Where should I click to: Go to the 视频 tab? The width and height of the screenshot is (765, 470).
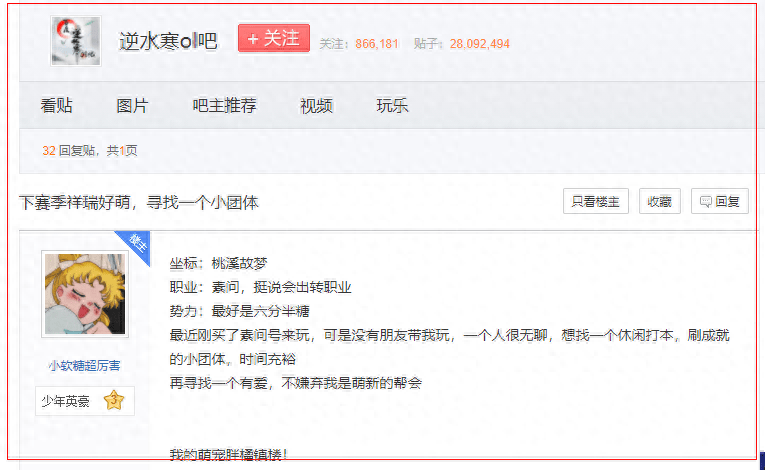tap(316, 106)
